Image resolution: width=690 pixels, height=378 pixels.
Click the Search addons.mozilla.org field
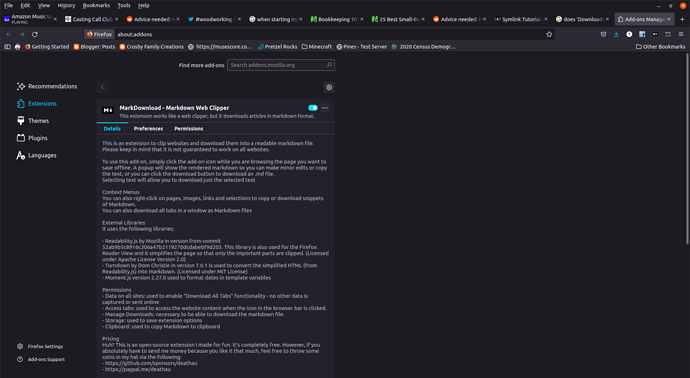[x=281, y=65]
